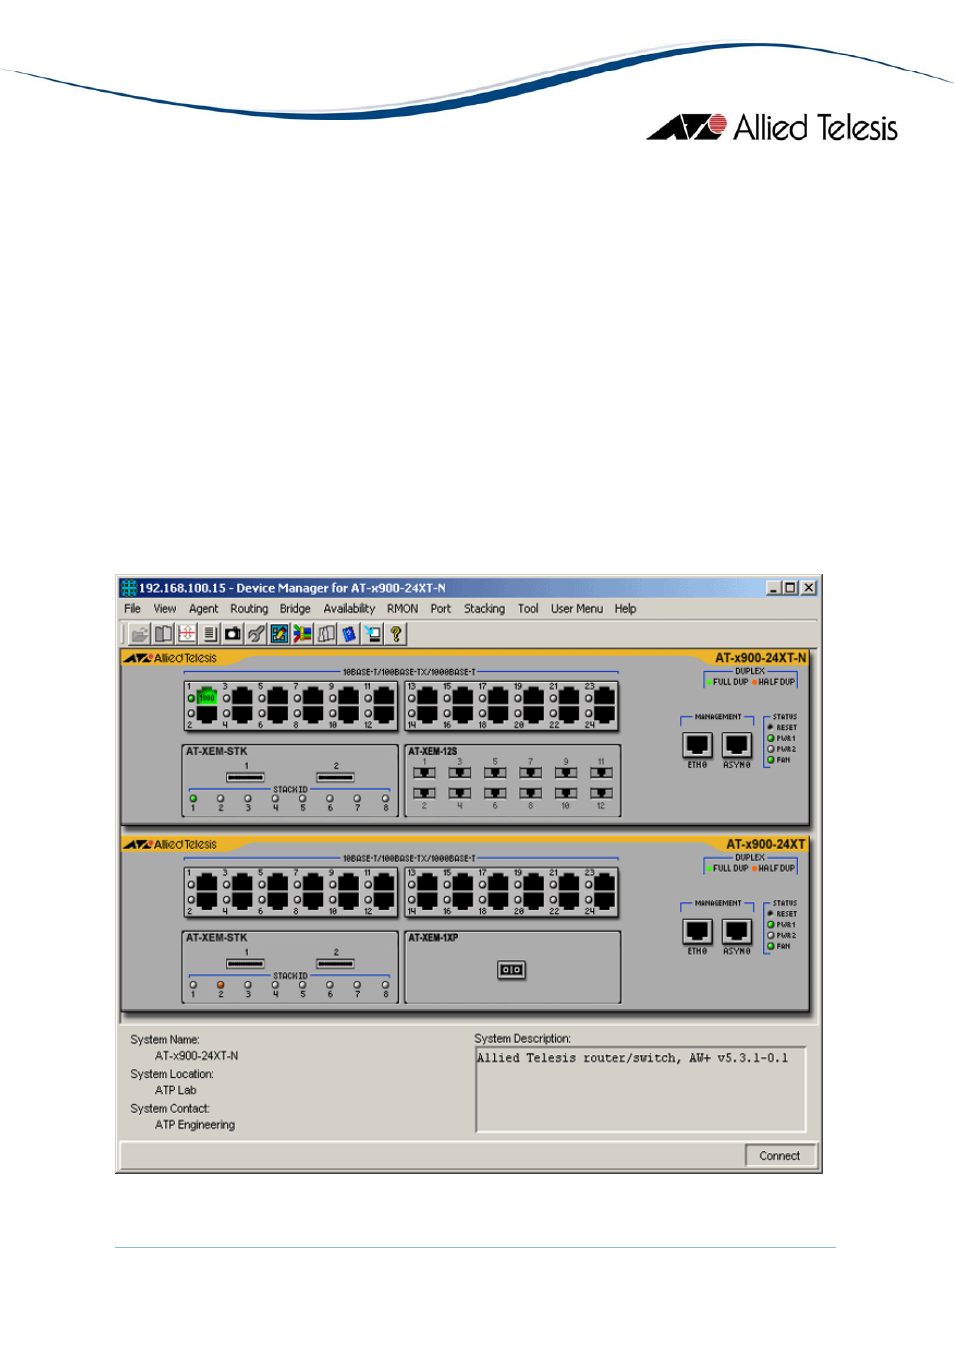Select green port 1 on AT-x900-24XT-N
954x1350 pixels.
[x=207, y=697]
